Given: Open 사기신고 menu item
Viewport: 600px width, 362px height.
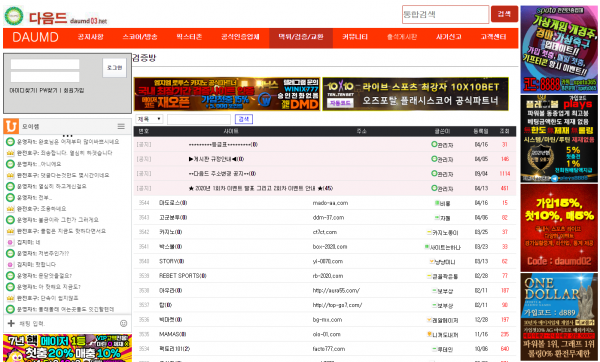Looking at the screenshot, I should tap(448, 37).
